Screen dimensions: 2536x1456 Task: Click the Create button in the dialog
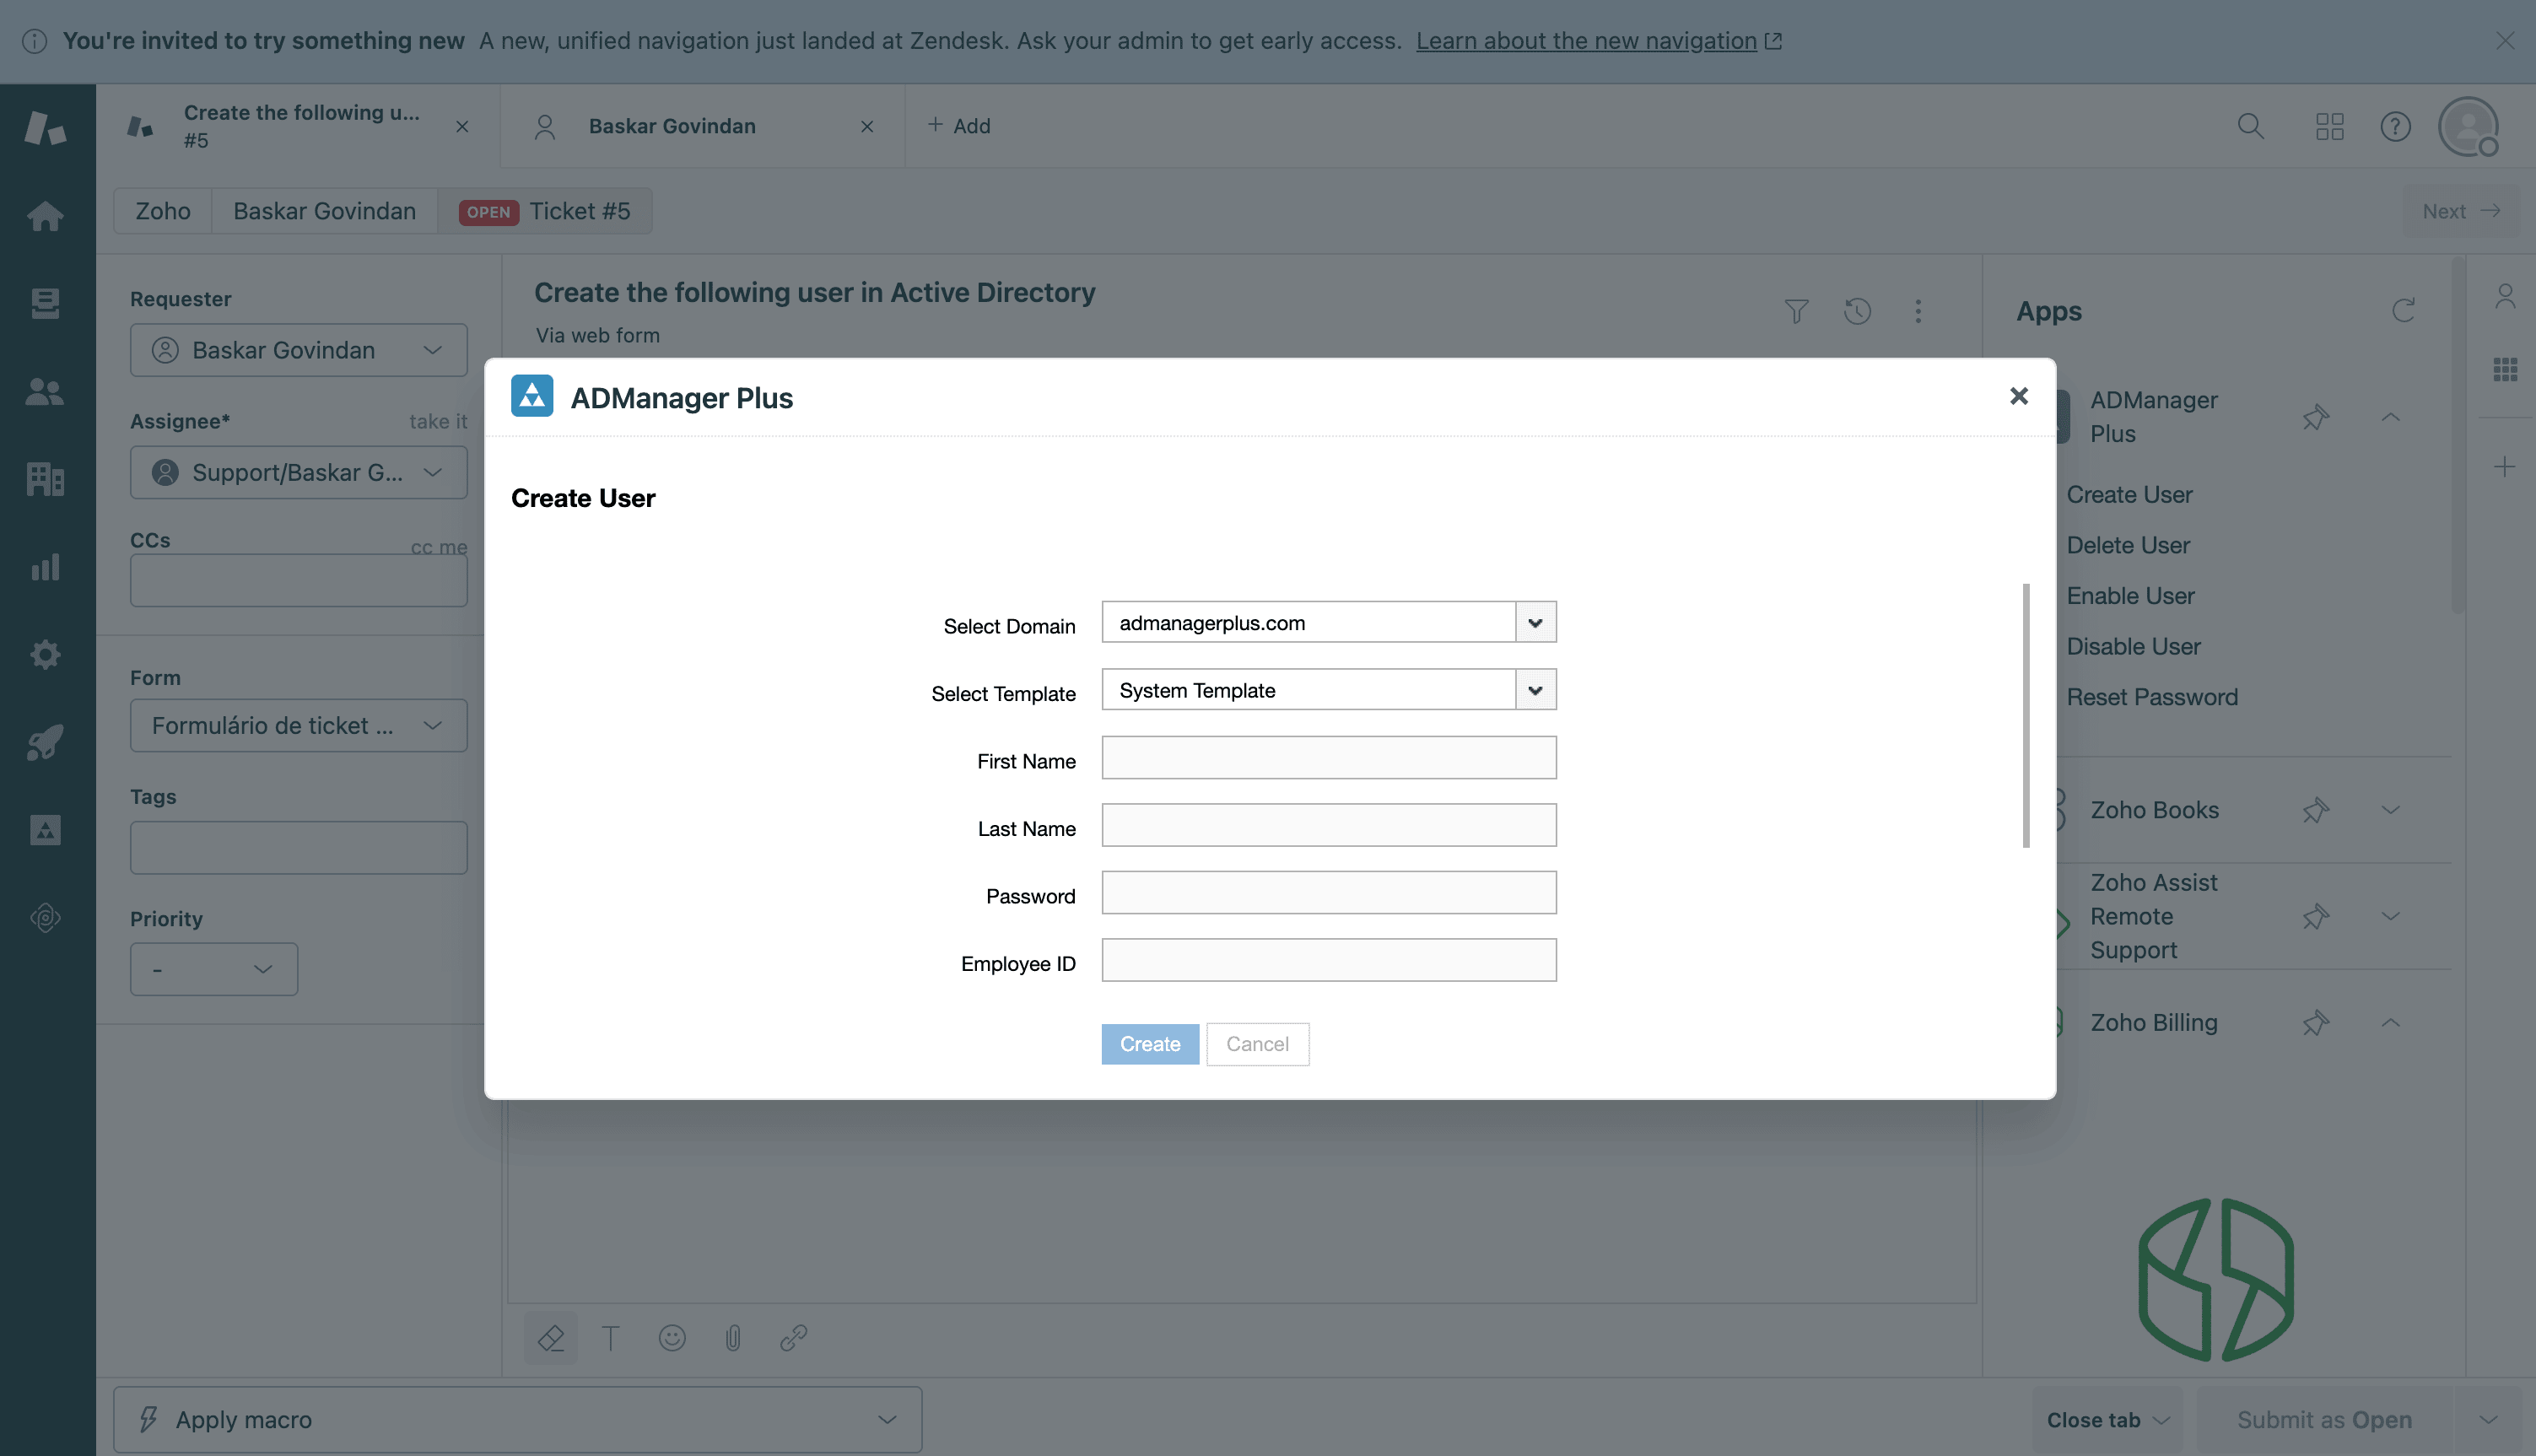[1149, 1043]
